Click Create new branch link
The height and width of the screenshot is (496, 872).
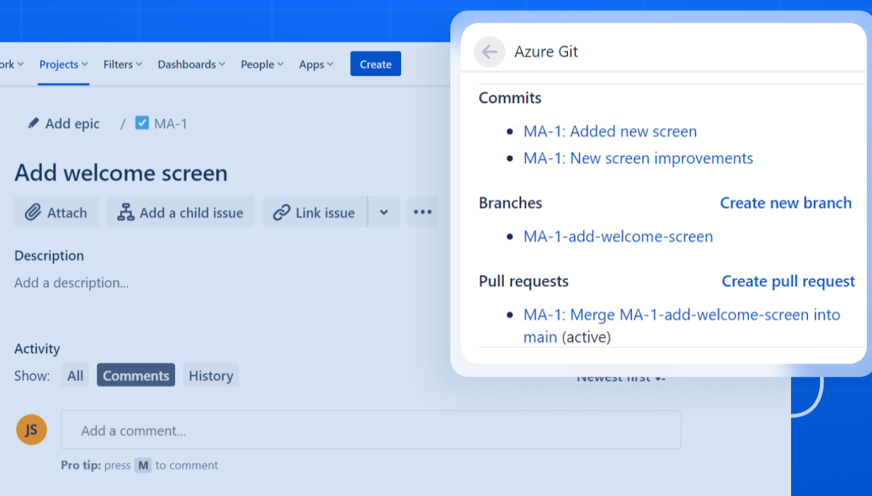click(x=786, y=203)
